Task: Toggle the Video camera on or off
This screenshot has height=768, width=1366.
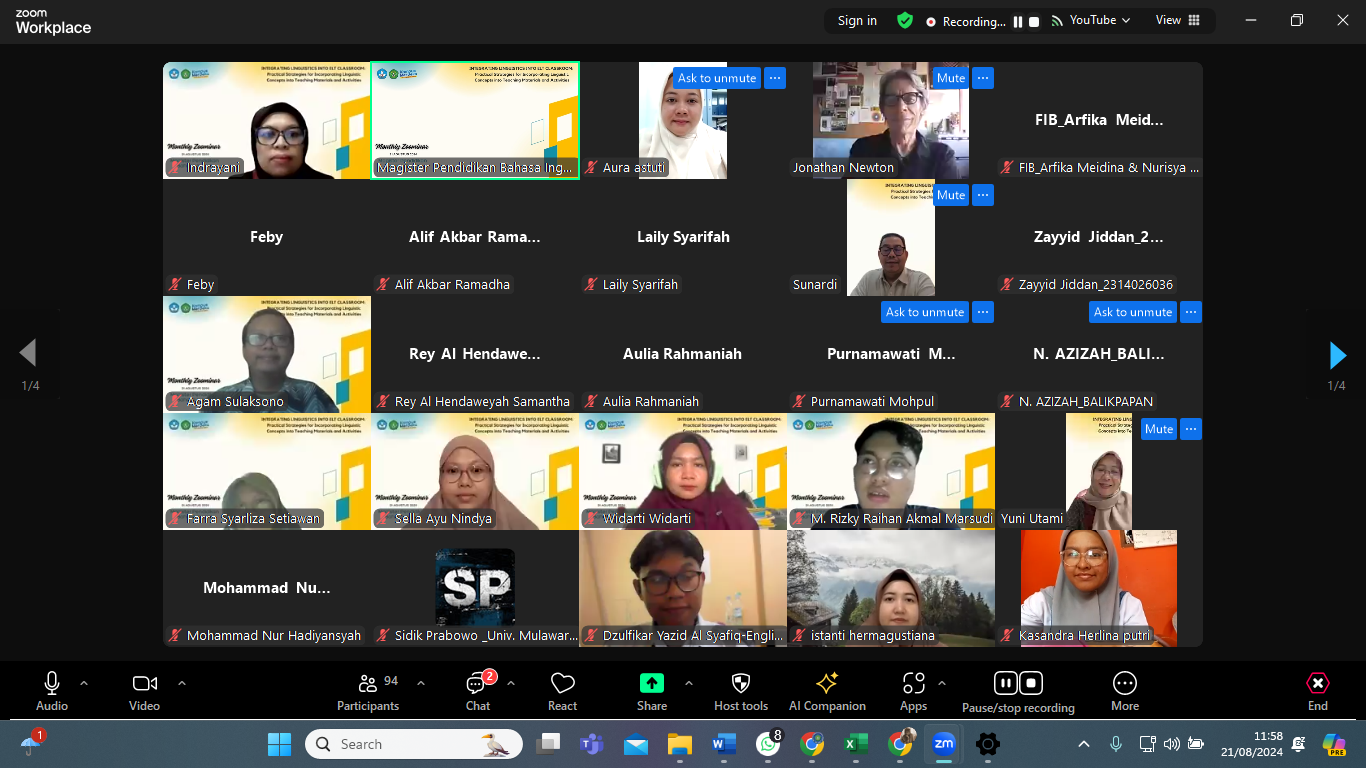Action: [144, 691]
